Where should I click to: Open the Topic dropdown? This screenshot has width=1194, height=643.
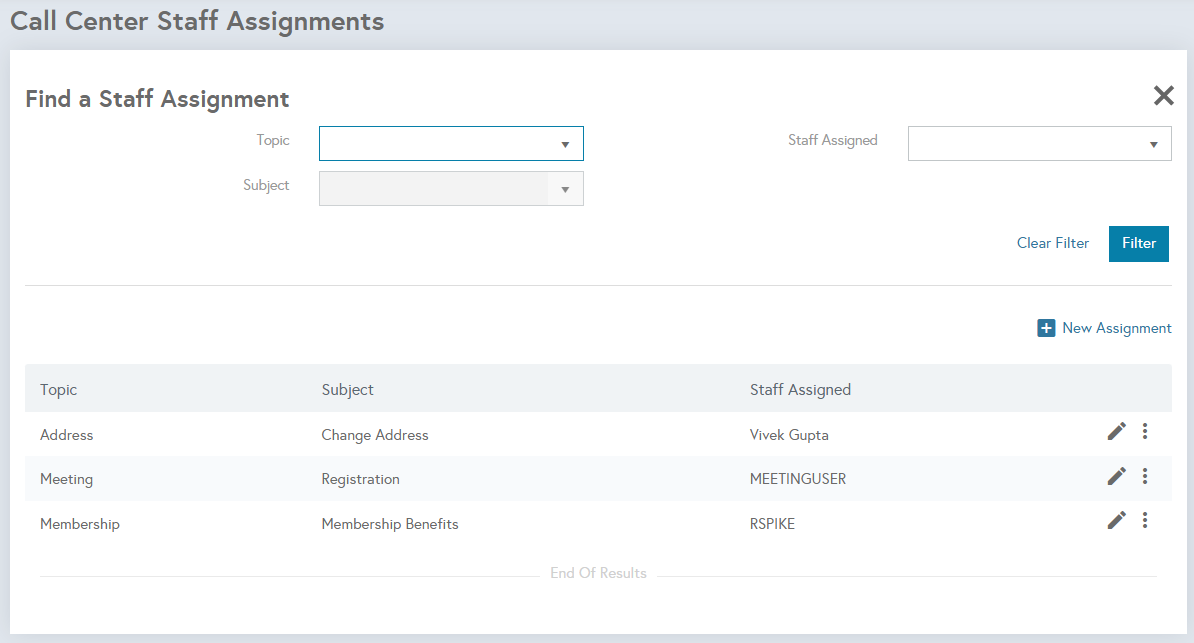452,144
